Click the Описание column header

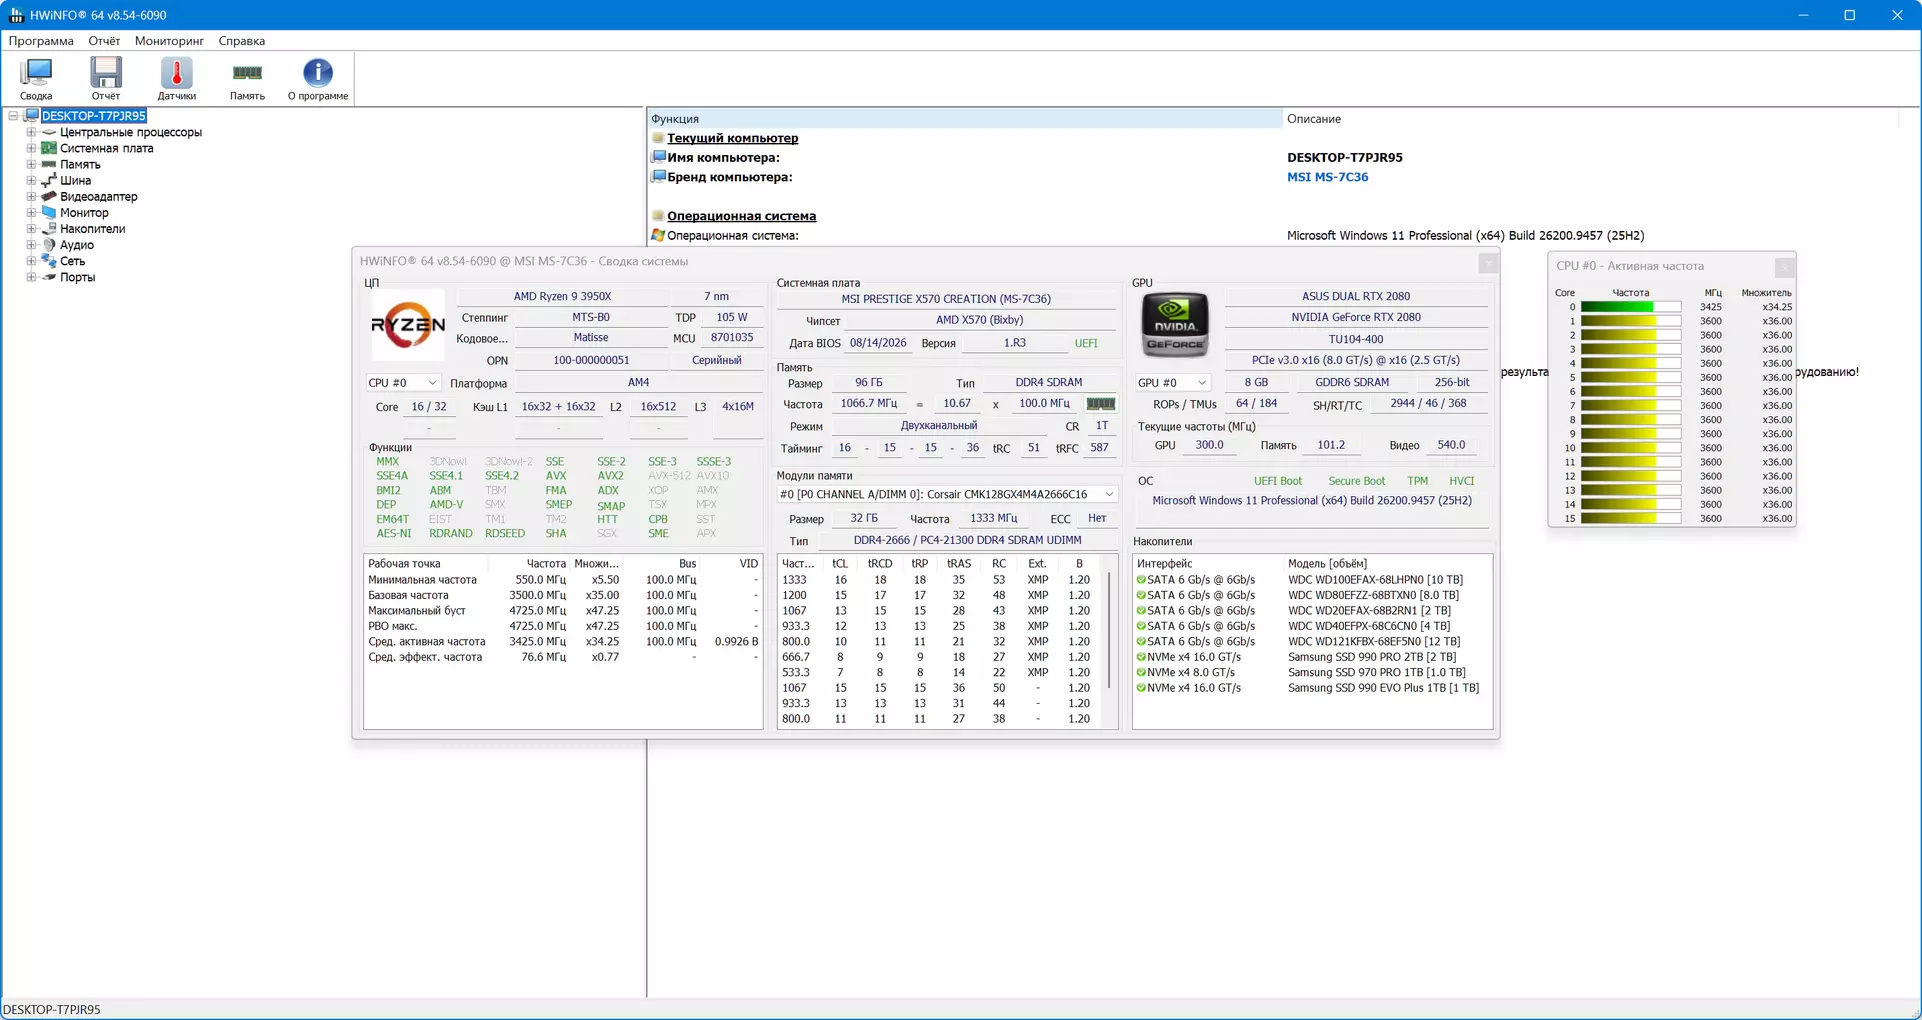pyautogui.click(x=1590, y=119)
